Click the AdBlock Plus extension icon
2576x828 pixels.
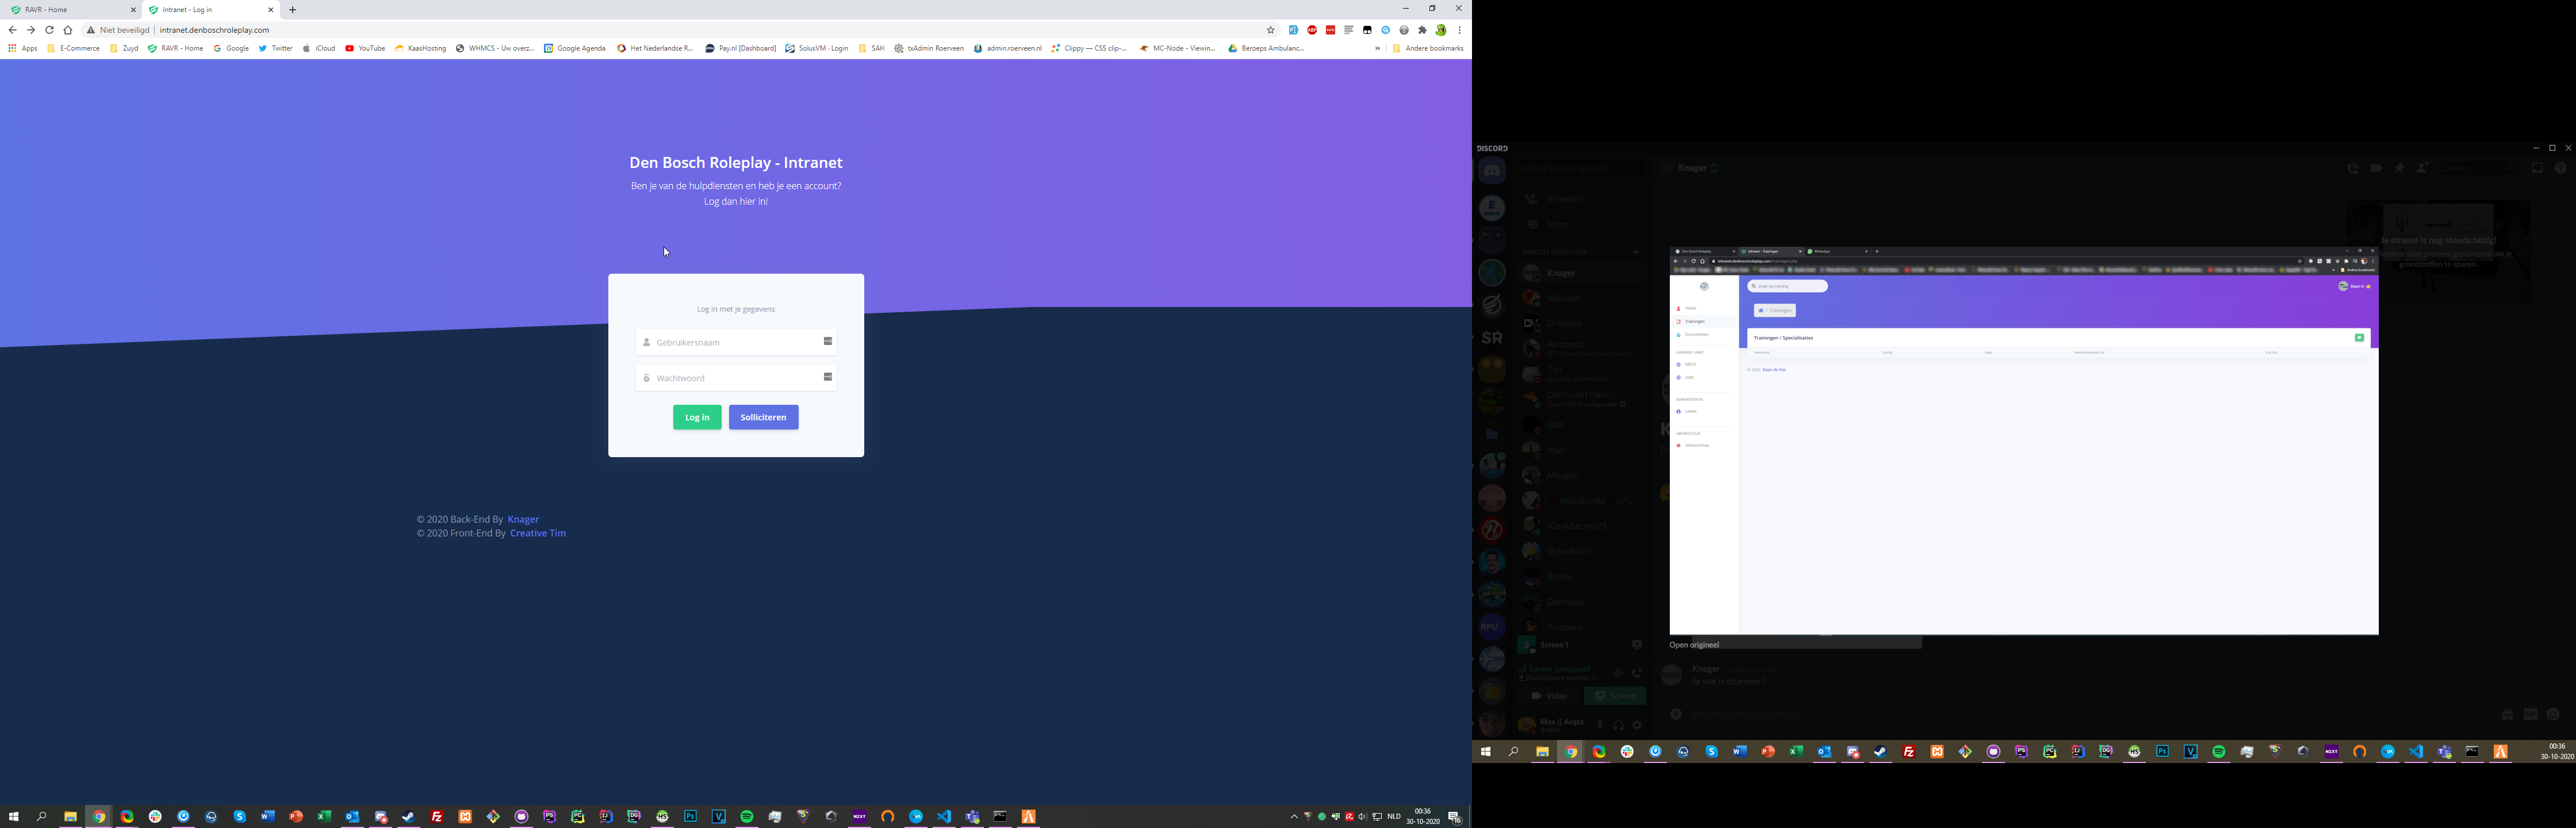click(1312, 30)
